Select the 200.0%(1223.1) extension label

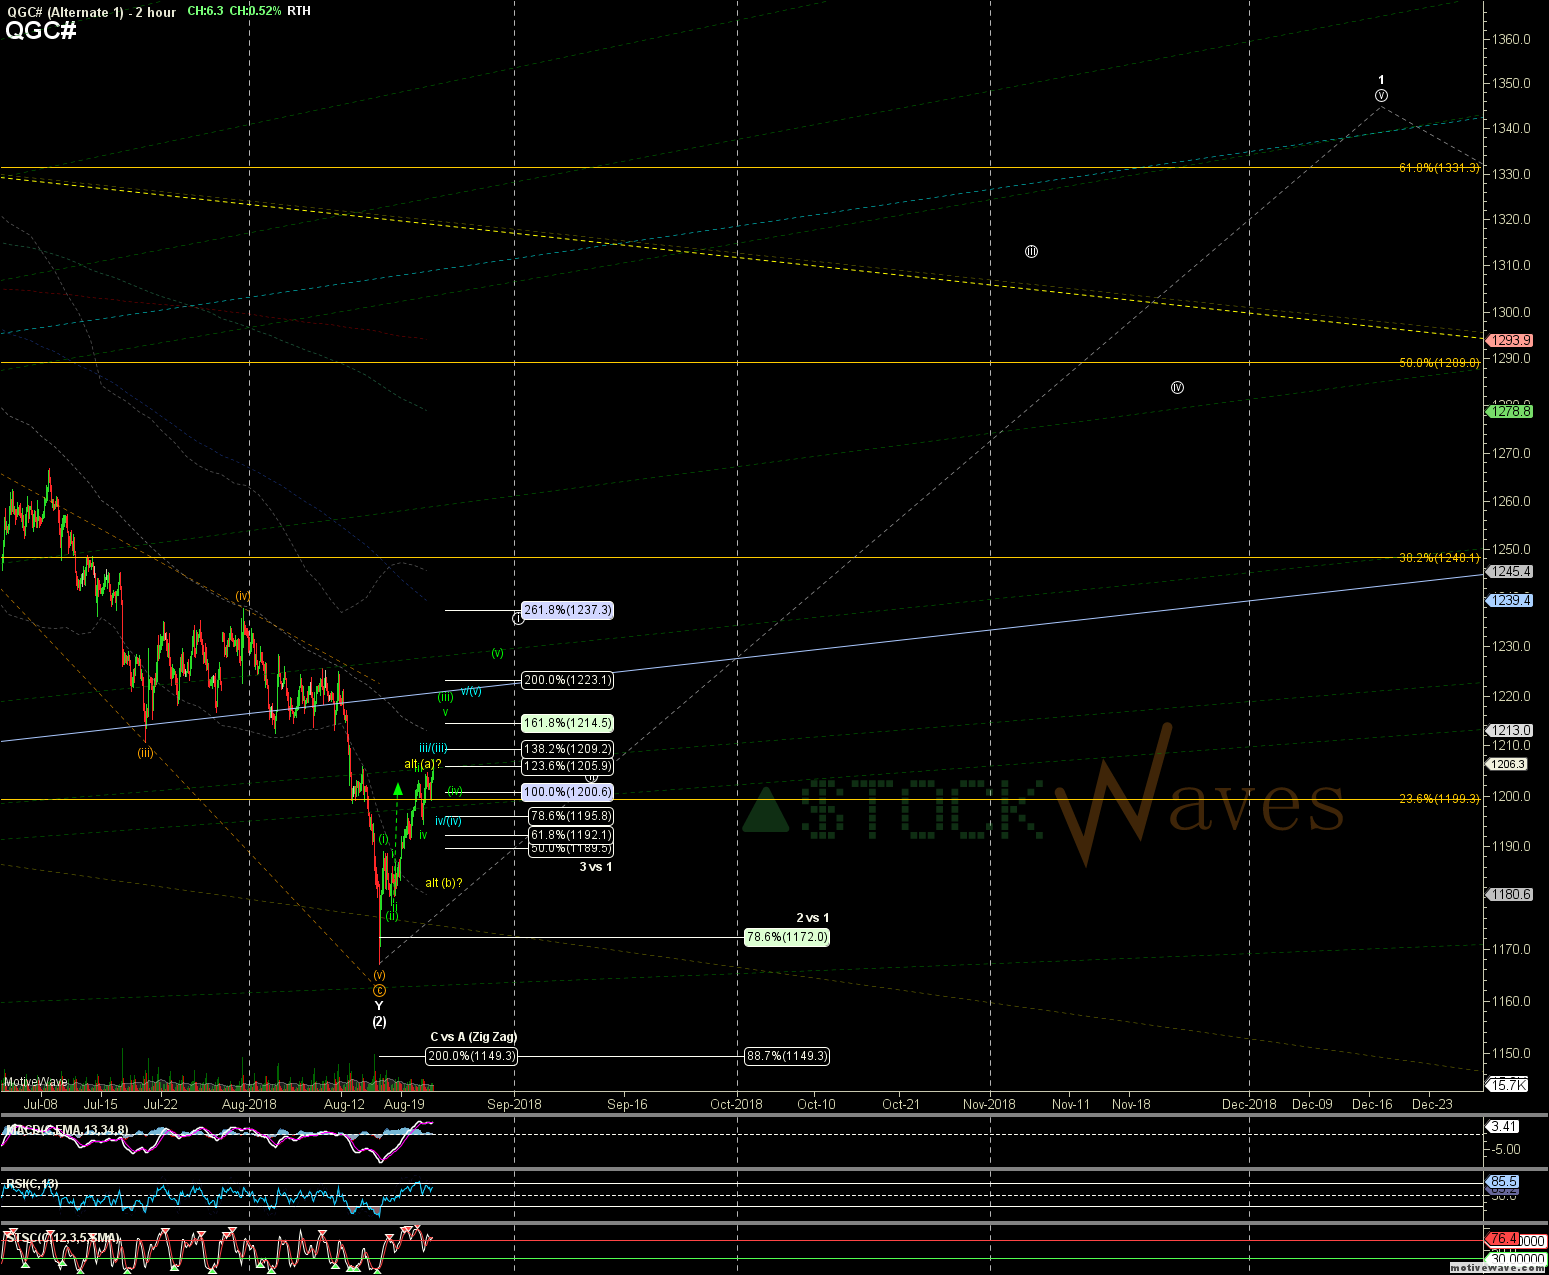(x=567, y=680)
